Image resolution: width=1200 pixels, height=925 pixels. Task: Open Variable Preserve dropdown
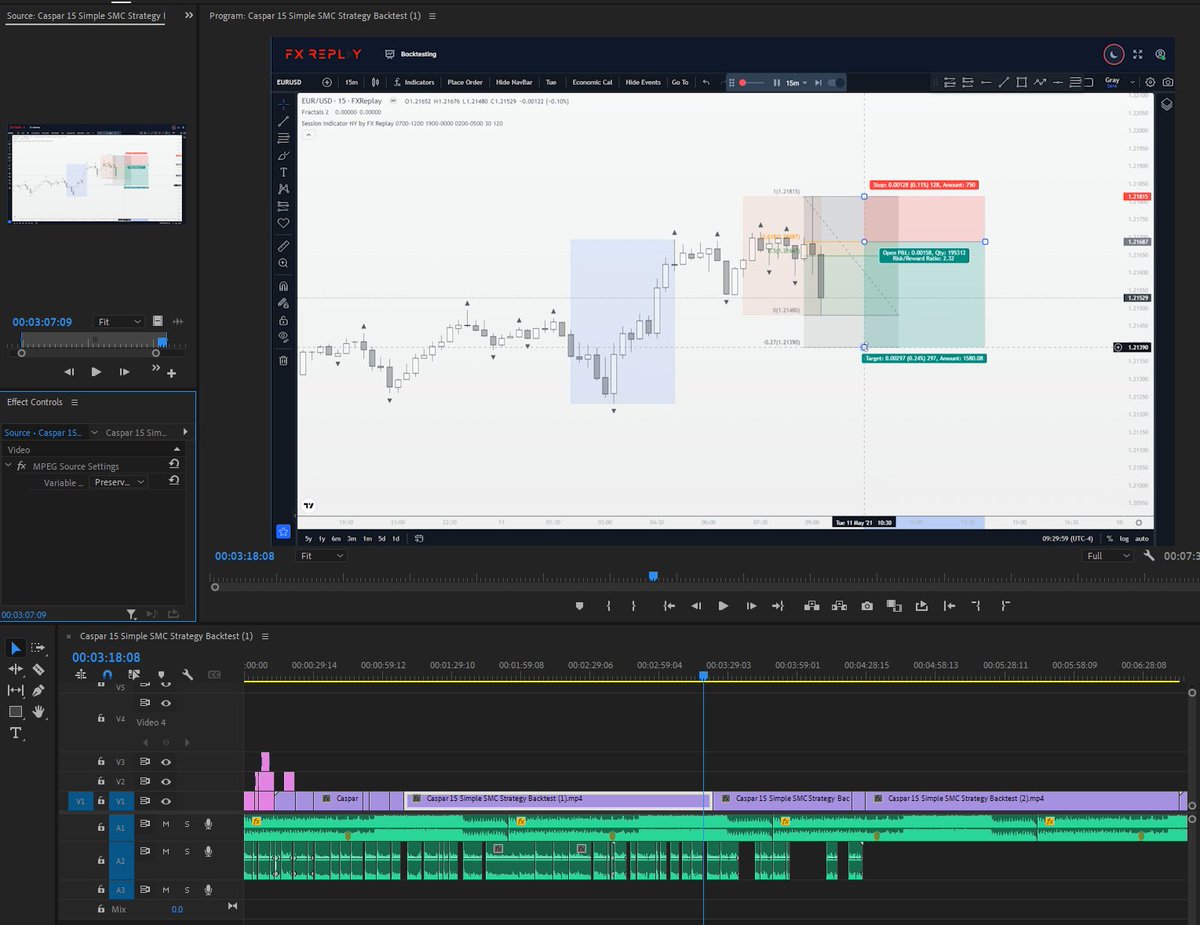119,482
